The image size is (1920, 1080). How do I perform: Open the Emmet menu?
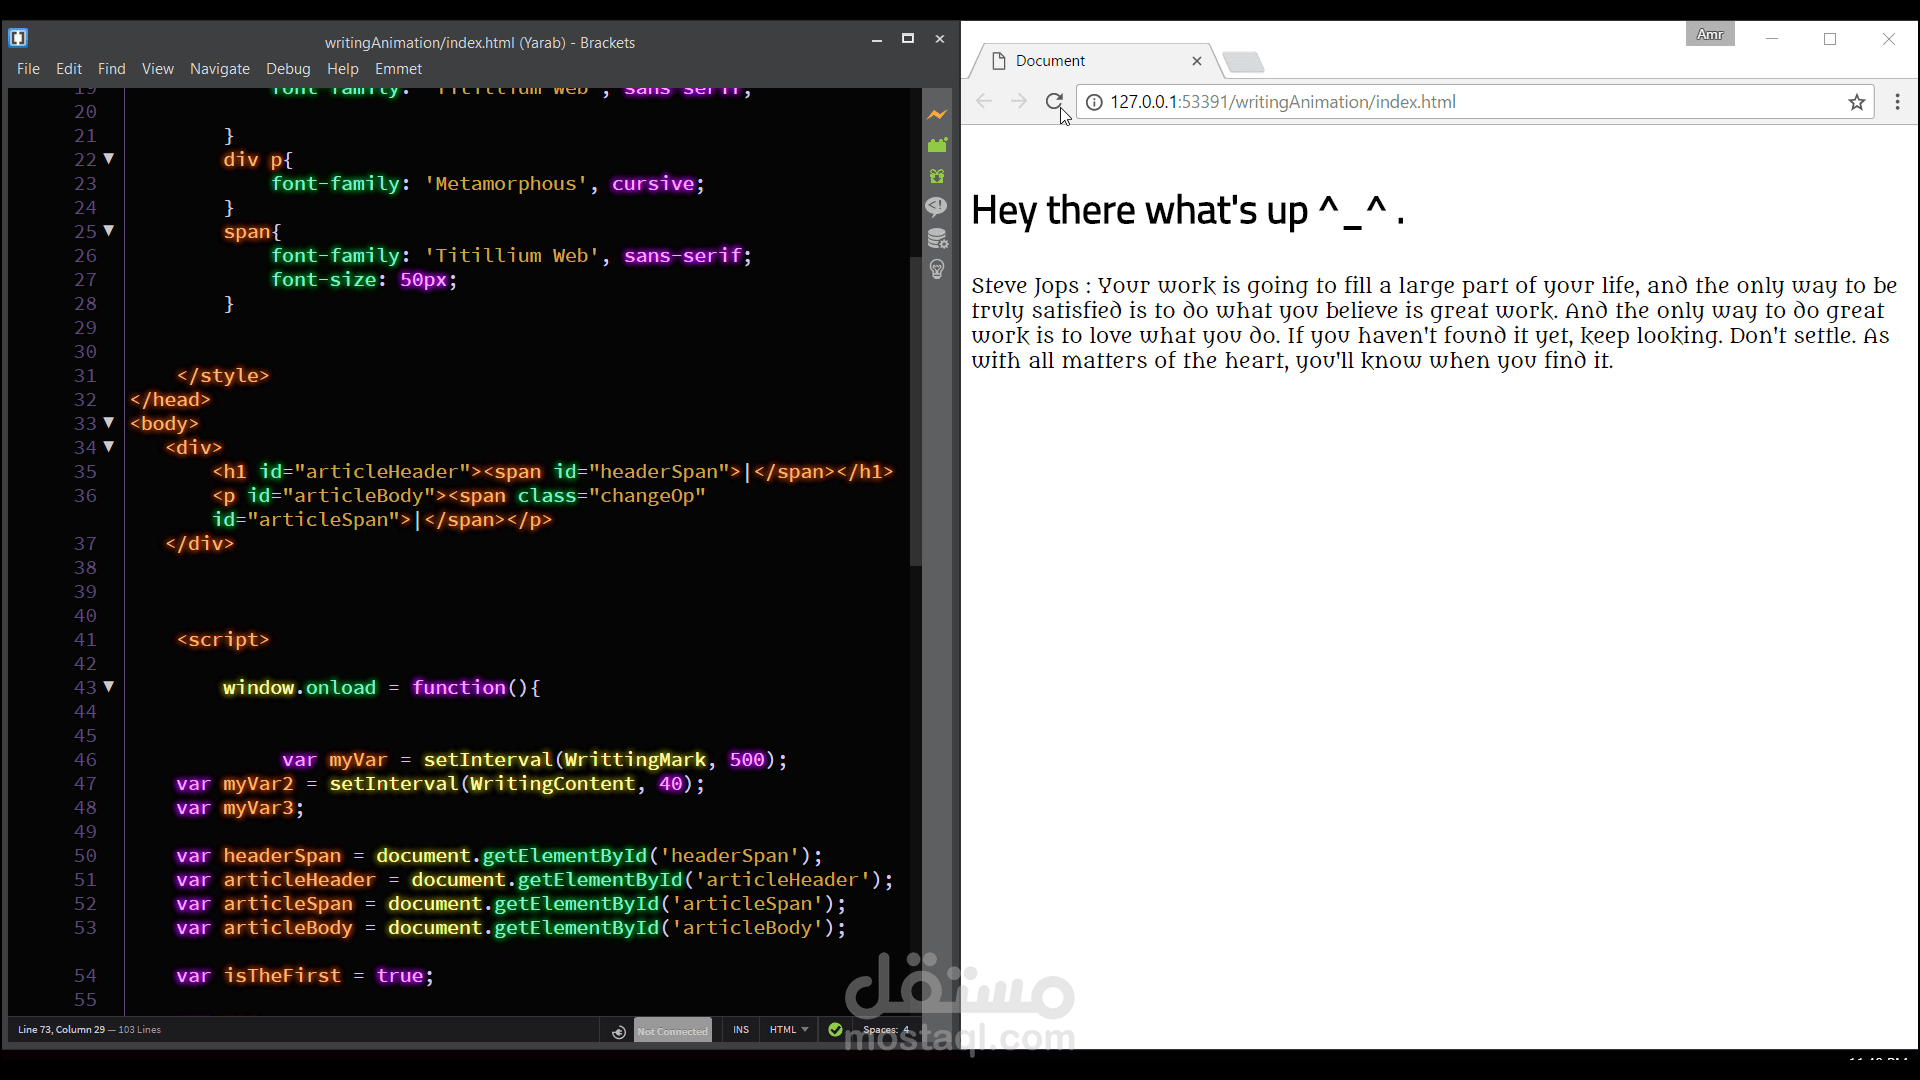coord(398,69)
